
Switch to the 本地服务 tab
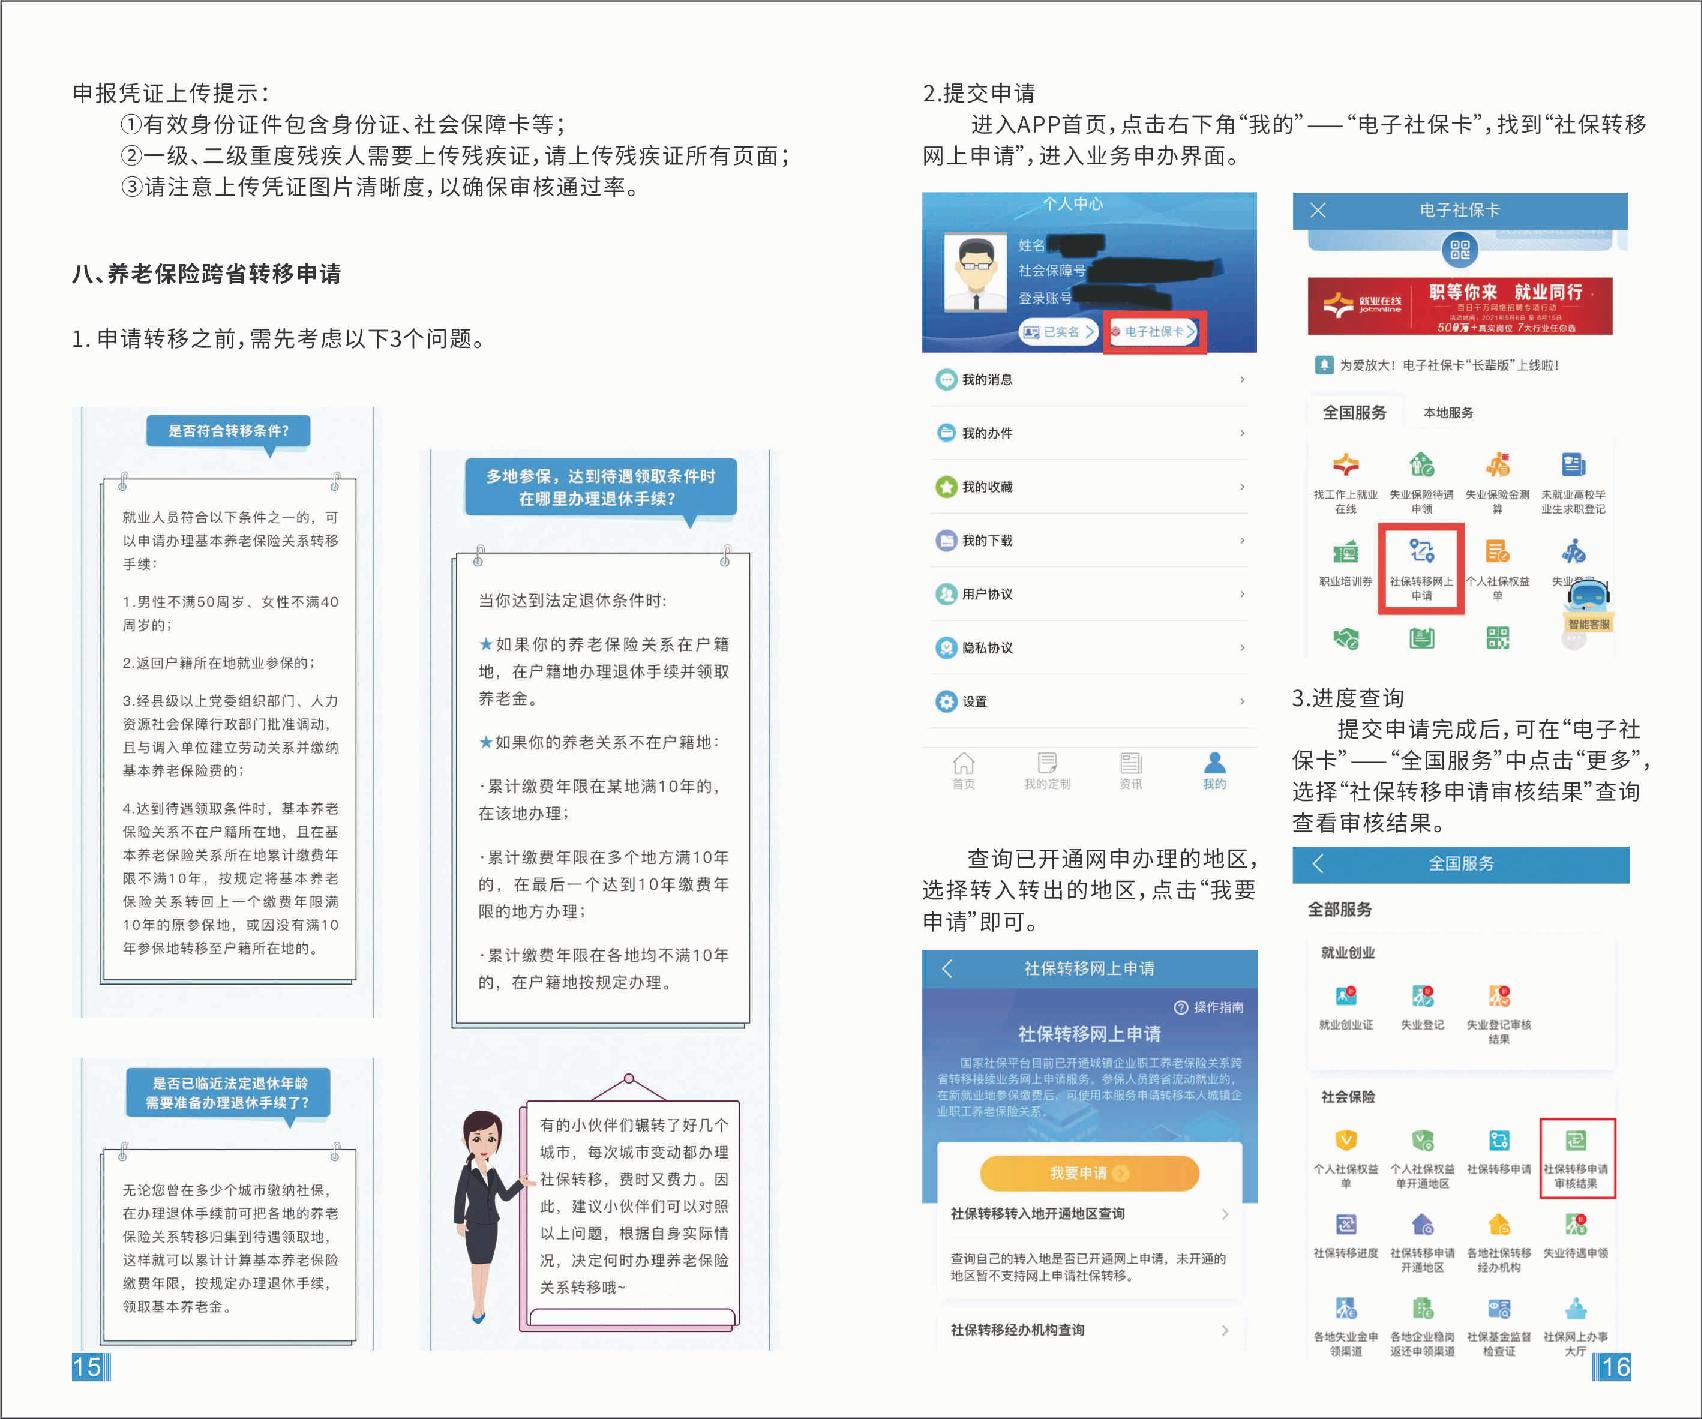click(1448, 413)
